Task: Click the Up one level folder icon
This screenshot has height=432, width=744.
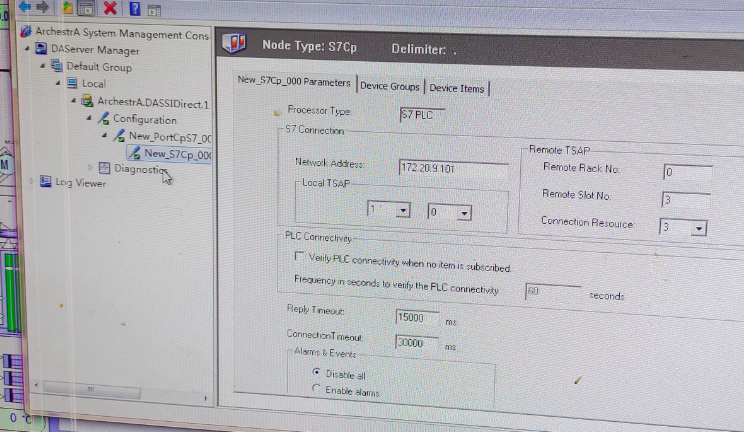Action: coord(66,8)
